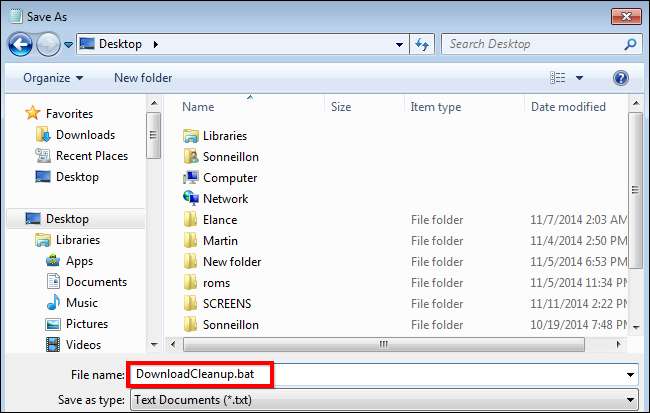
Task: Open recent pages dropdown beside nav arrows
Action: [x=69, y=44]
